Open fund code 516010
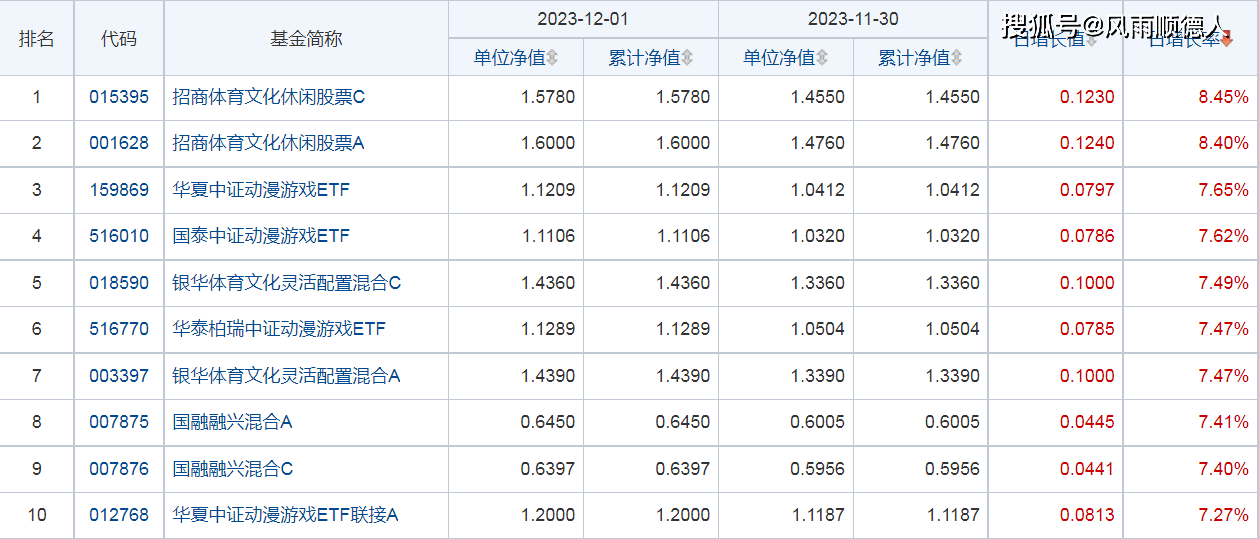The width and height of the screenshot is (1259, 539). point(118,236)
